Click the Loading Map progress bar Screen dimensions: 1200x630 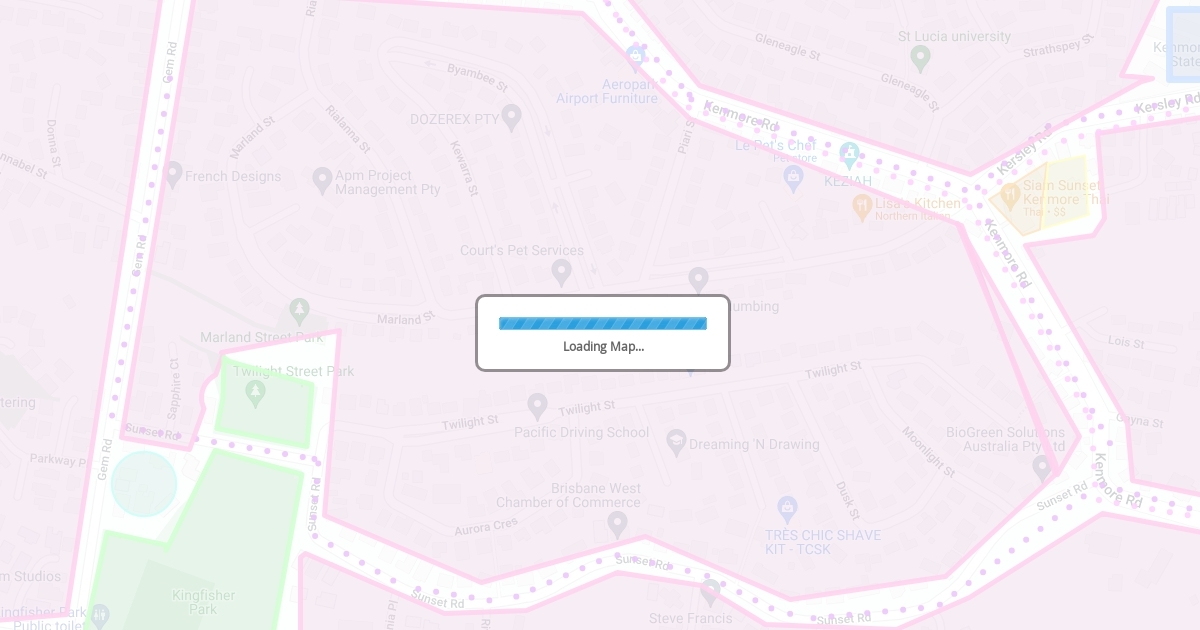pos(603,323)
